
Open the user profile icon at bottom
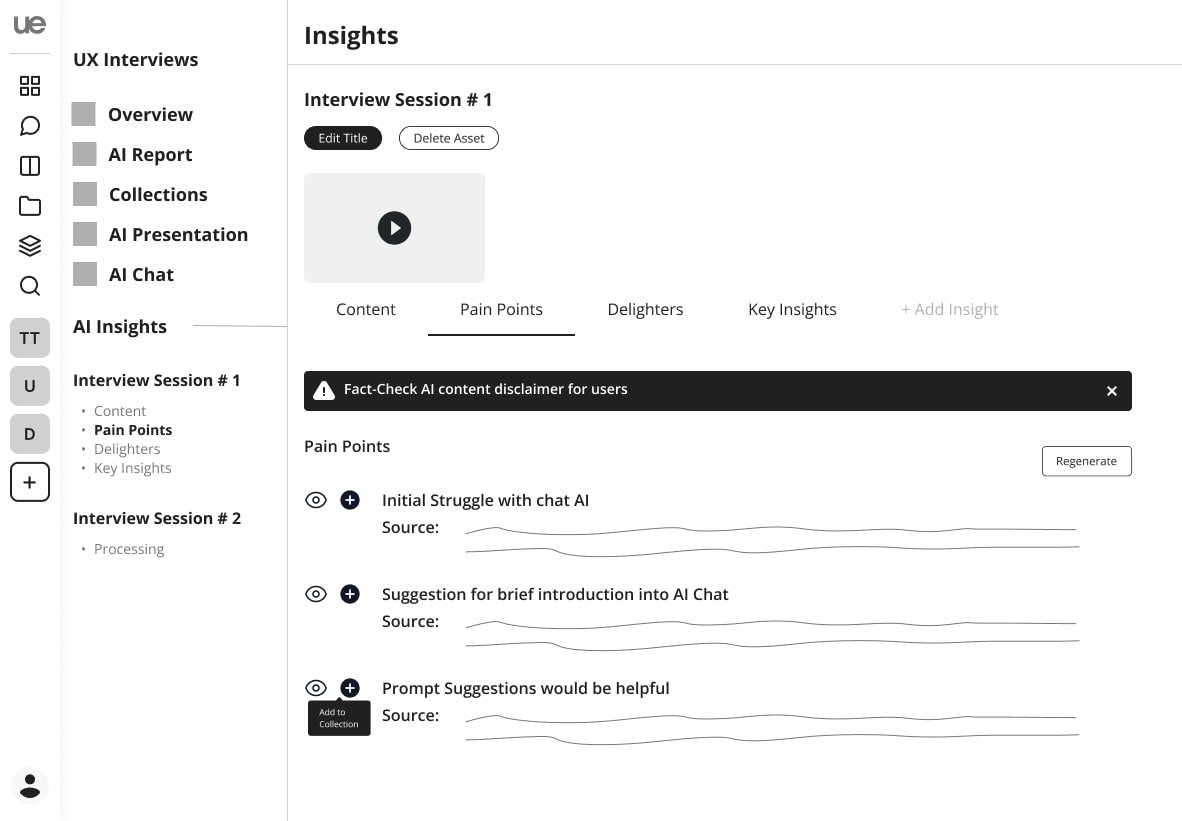pos(30,785)
